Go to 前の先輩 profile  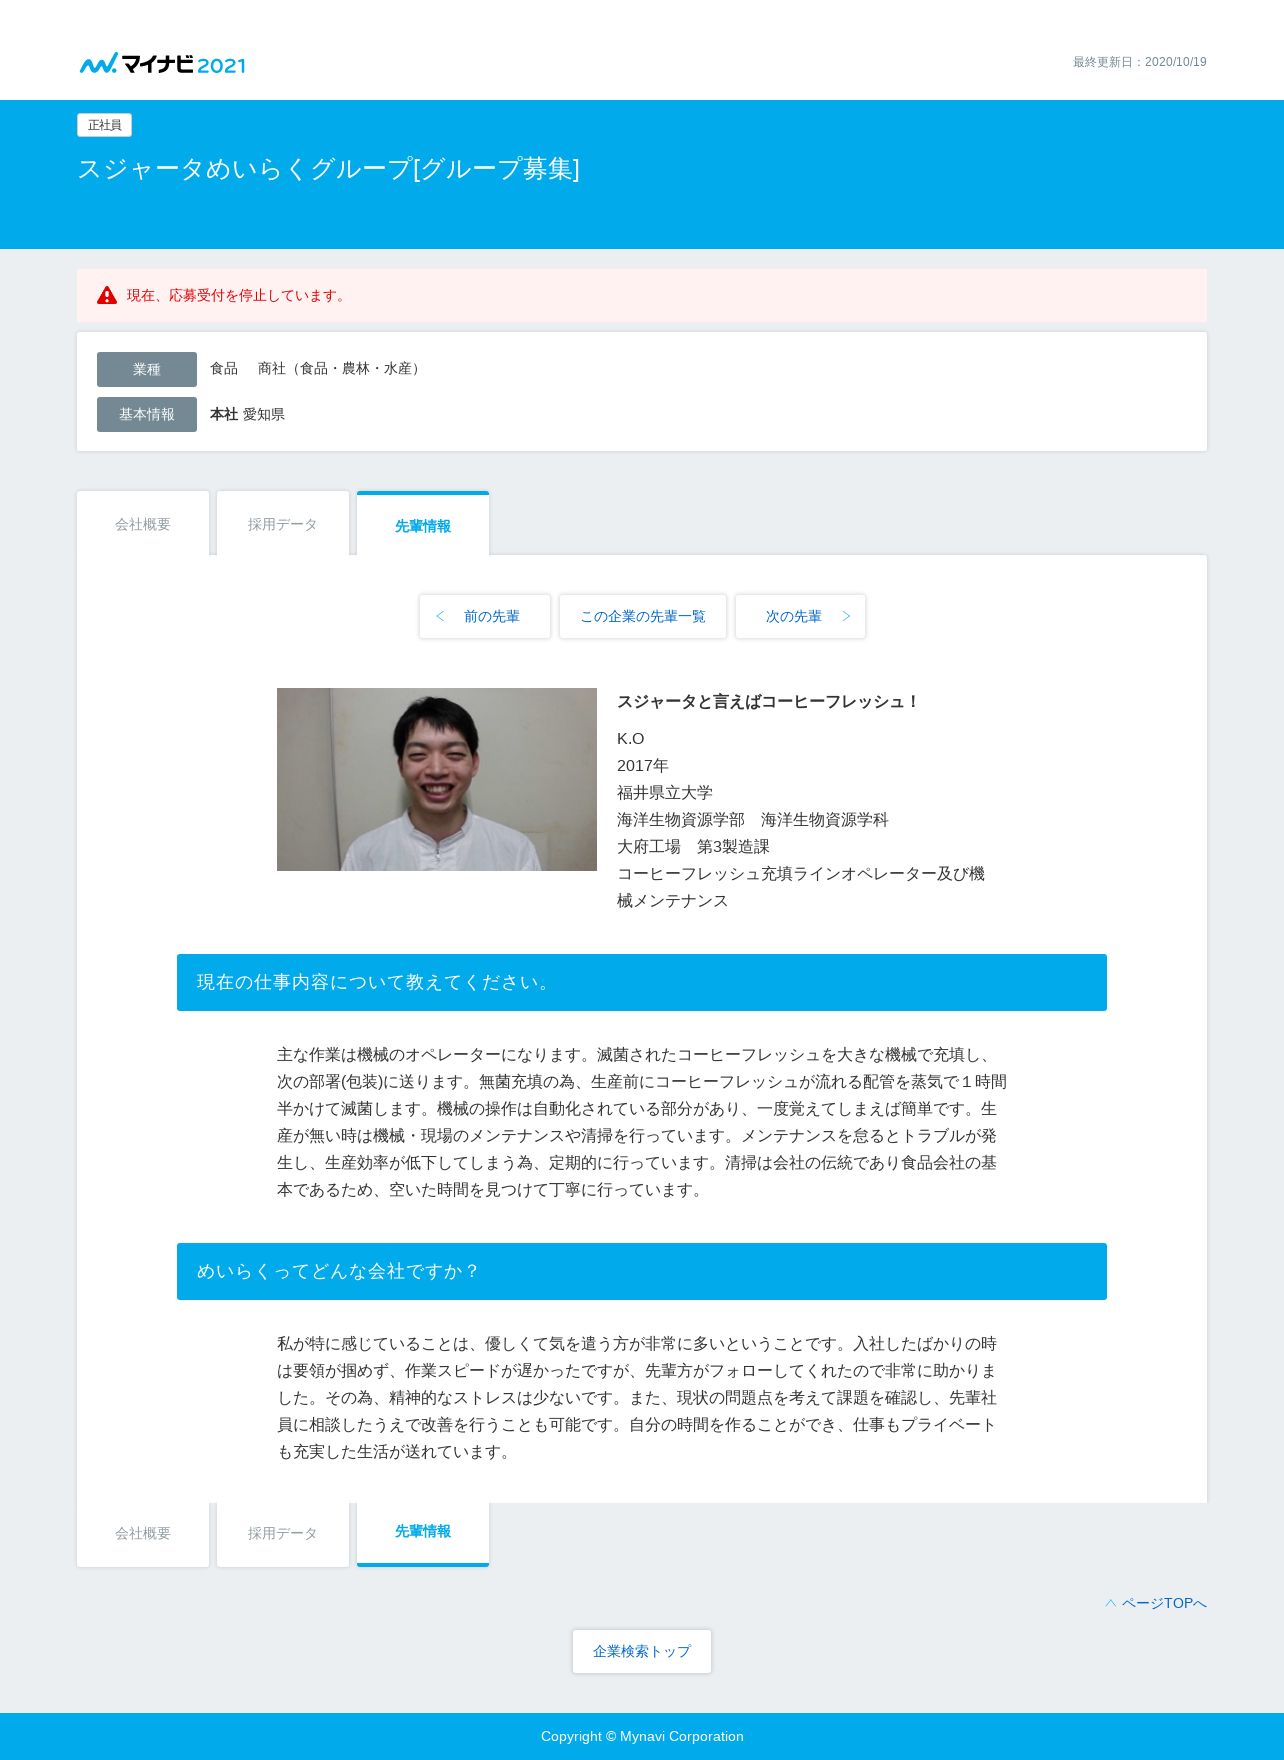click(485, 616)
